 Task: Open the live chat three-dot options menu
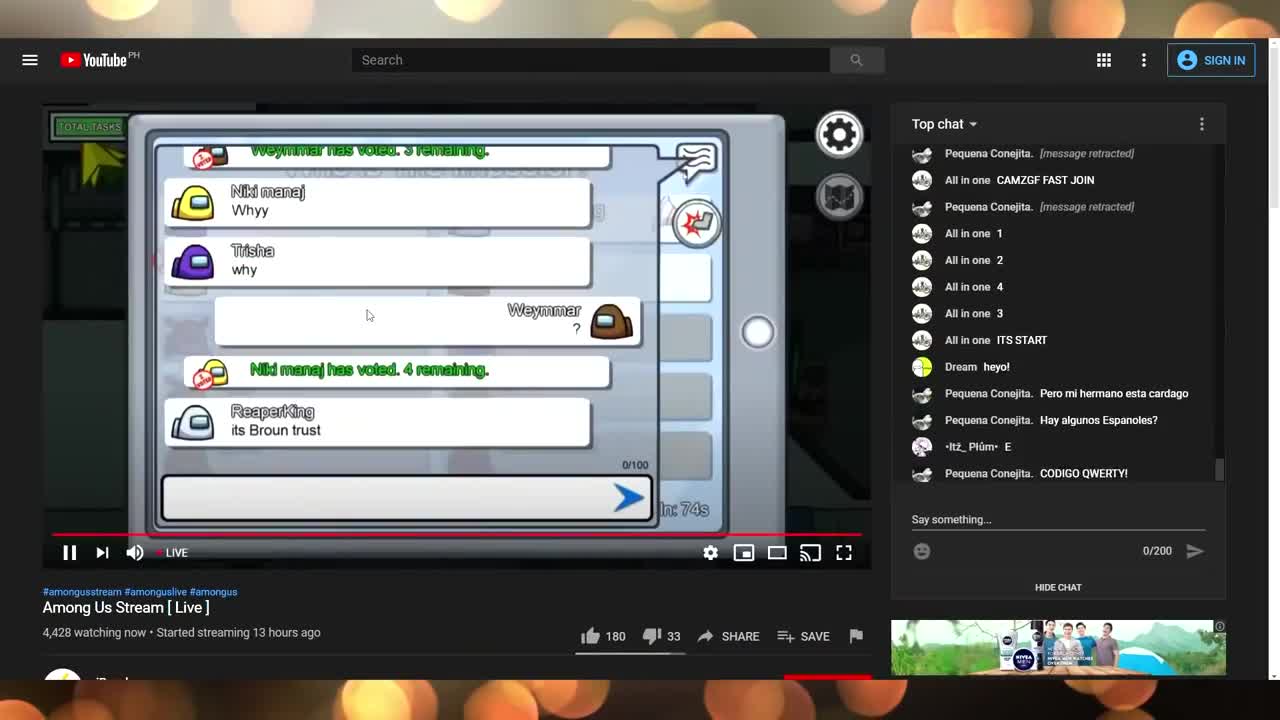tap(1202, 124)
